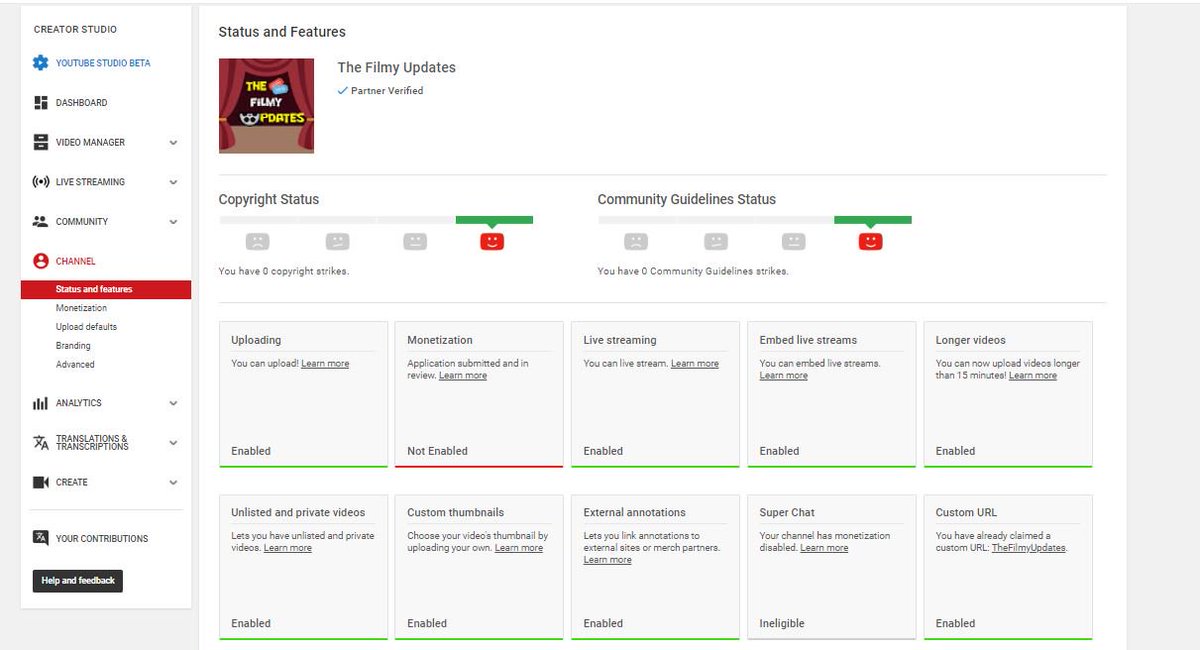This screenshot has width=1200, height=650.
Task: Click the red happy face in Copyright Status
Action: [x=492, y=241]
